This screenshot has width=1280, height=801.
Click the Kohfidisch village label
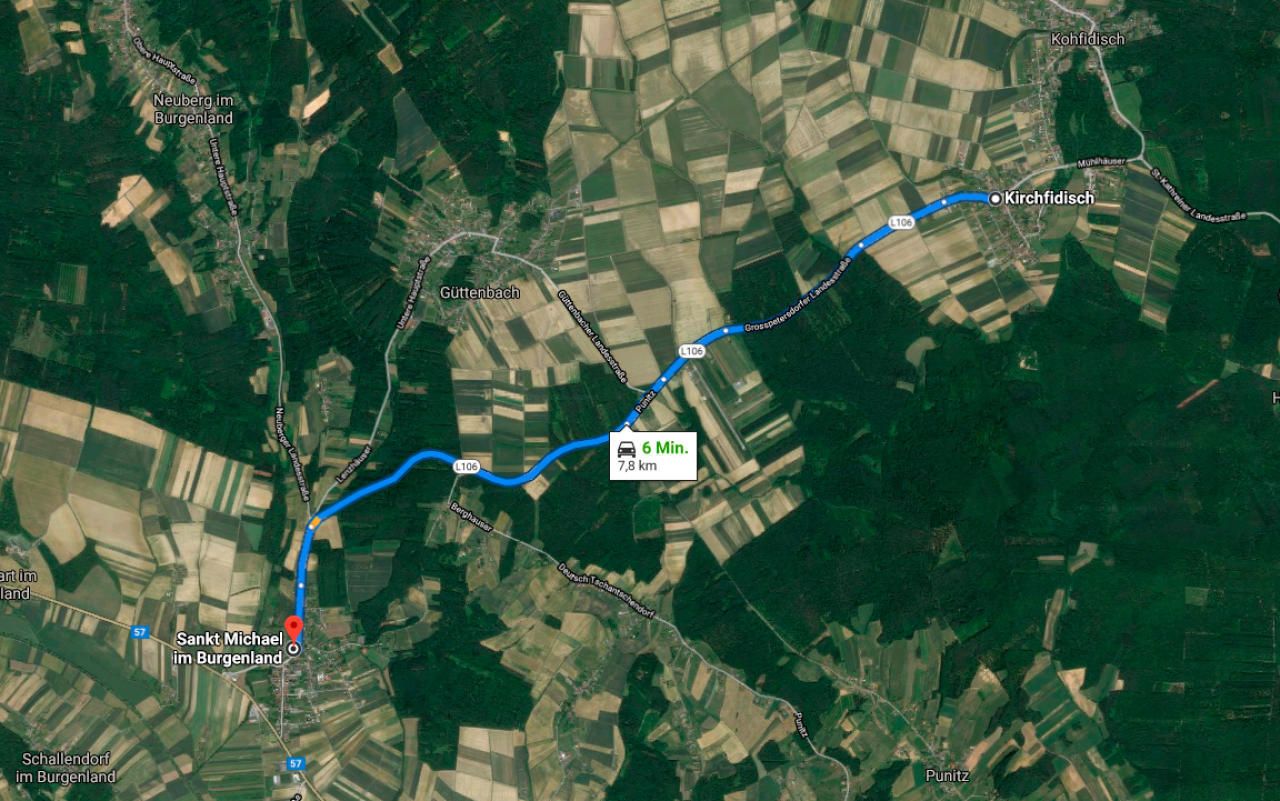(x=1088, y=39)
